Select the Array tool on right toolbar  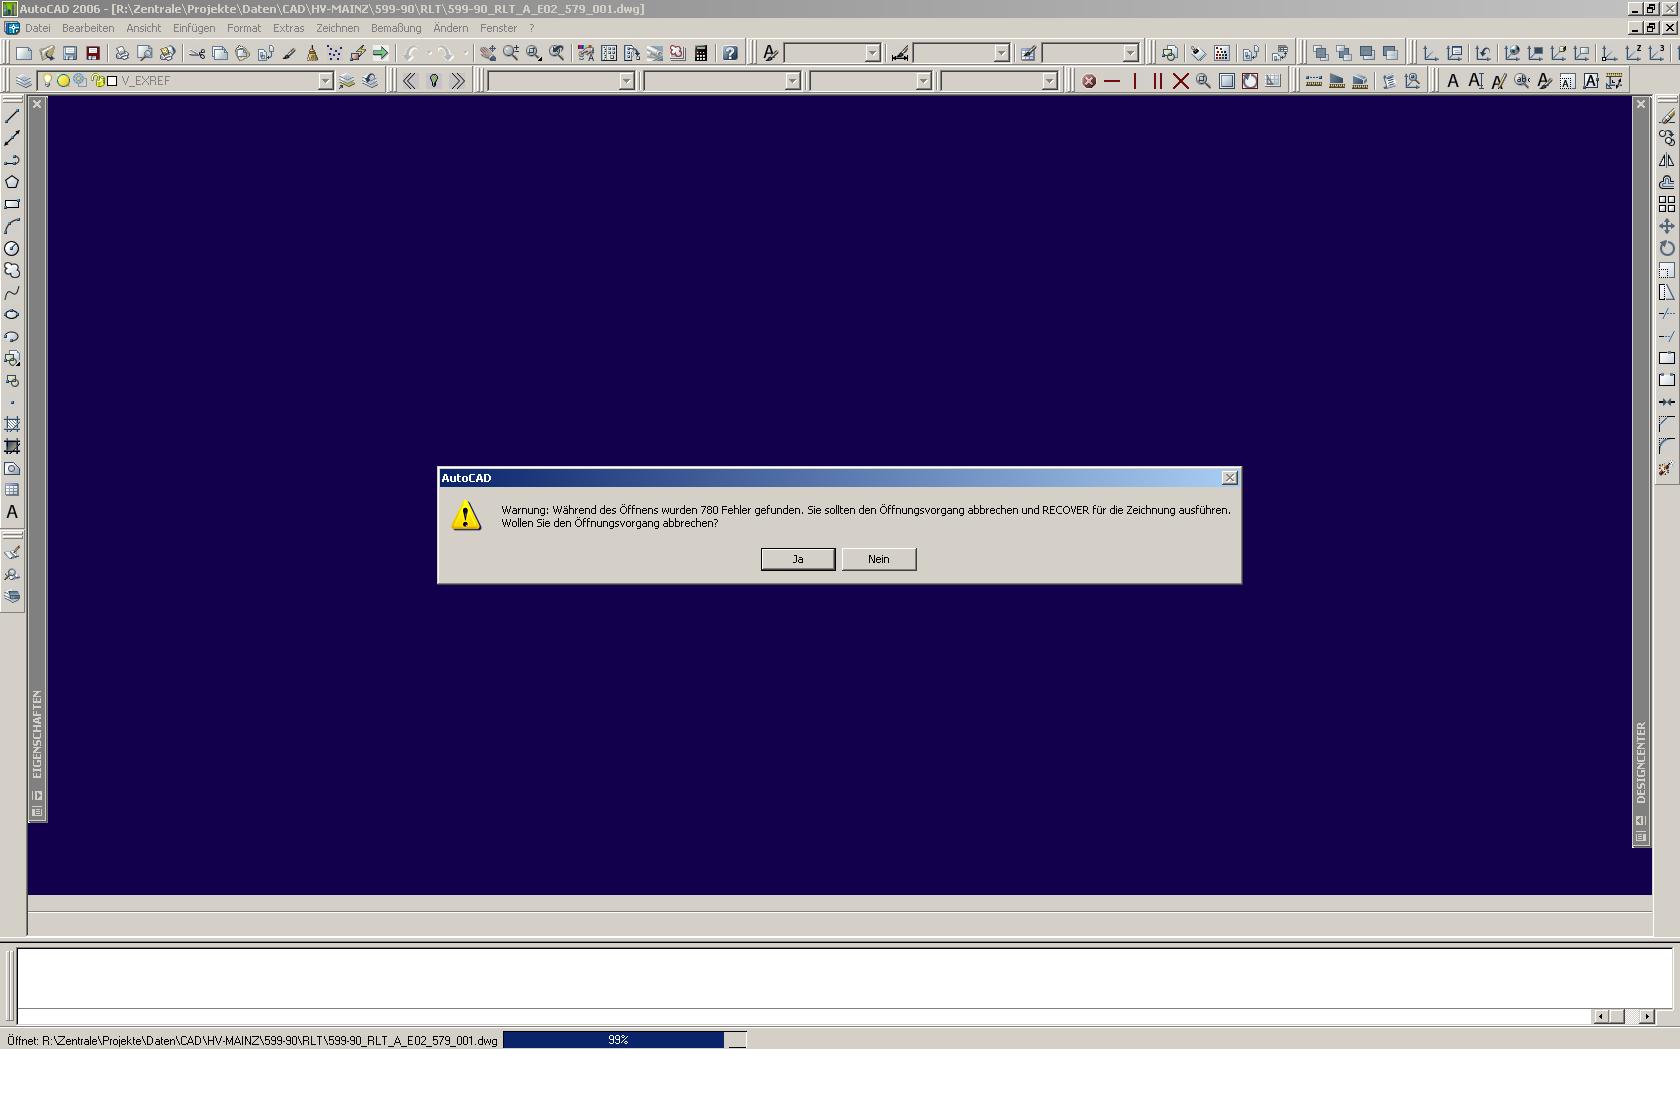click(1666, 204)
